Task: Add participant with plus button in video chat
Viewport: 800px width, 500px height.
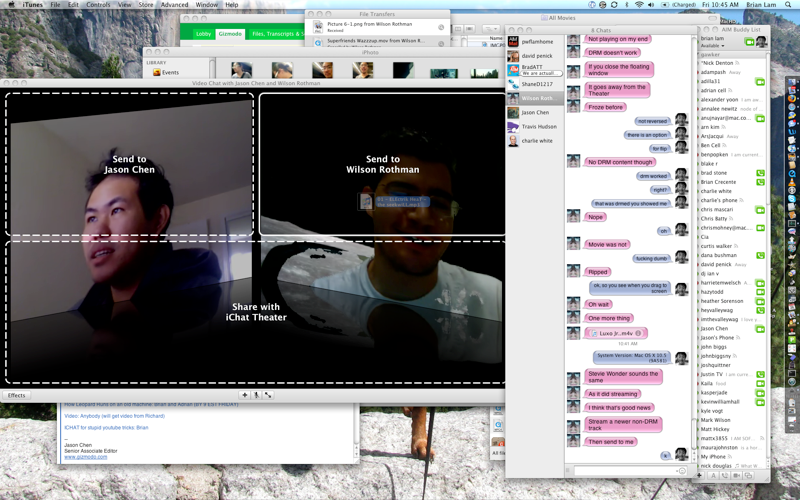Action: click(x=244, y=395)
